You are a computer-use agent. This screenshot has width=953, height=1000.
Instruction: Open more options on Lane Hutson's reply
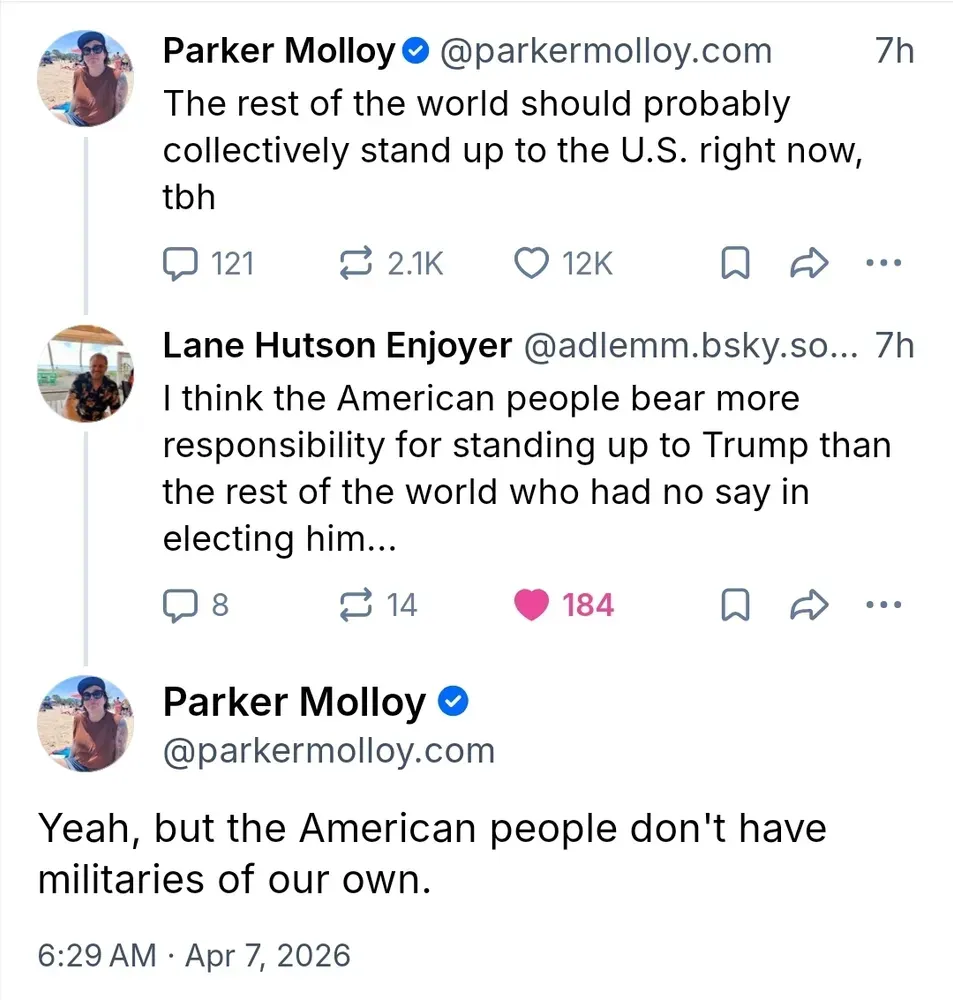point(883,605)
